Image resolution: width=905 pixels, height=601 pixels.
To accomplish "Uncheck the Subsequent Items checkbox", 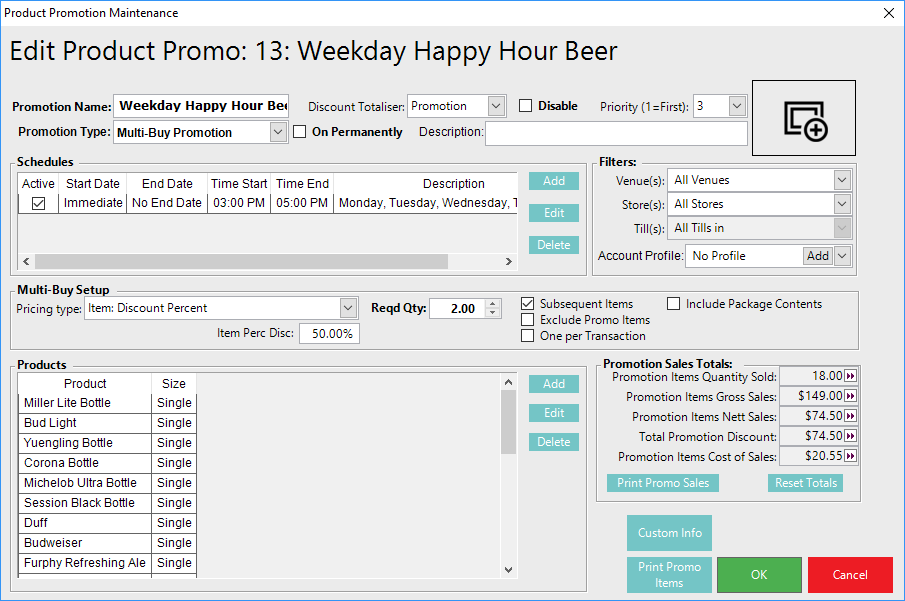I will [528, 304].
